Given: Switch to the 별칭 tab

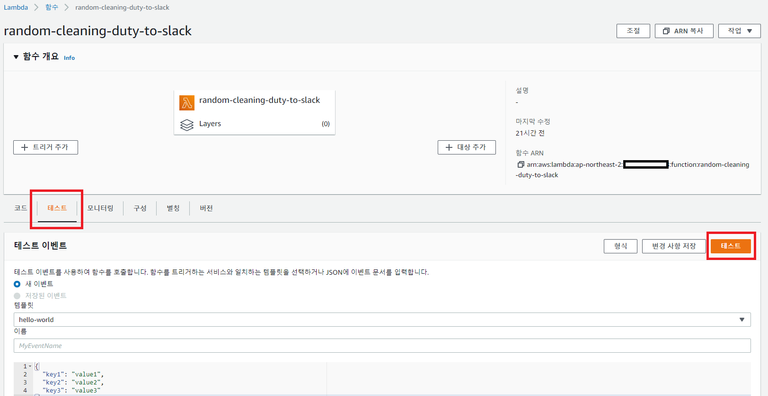Looking at the screenshot, I should coord(173,208).
